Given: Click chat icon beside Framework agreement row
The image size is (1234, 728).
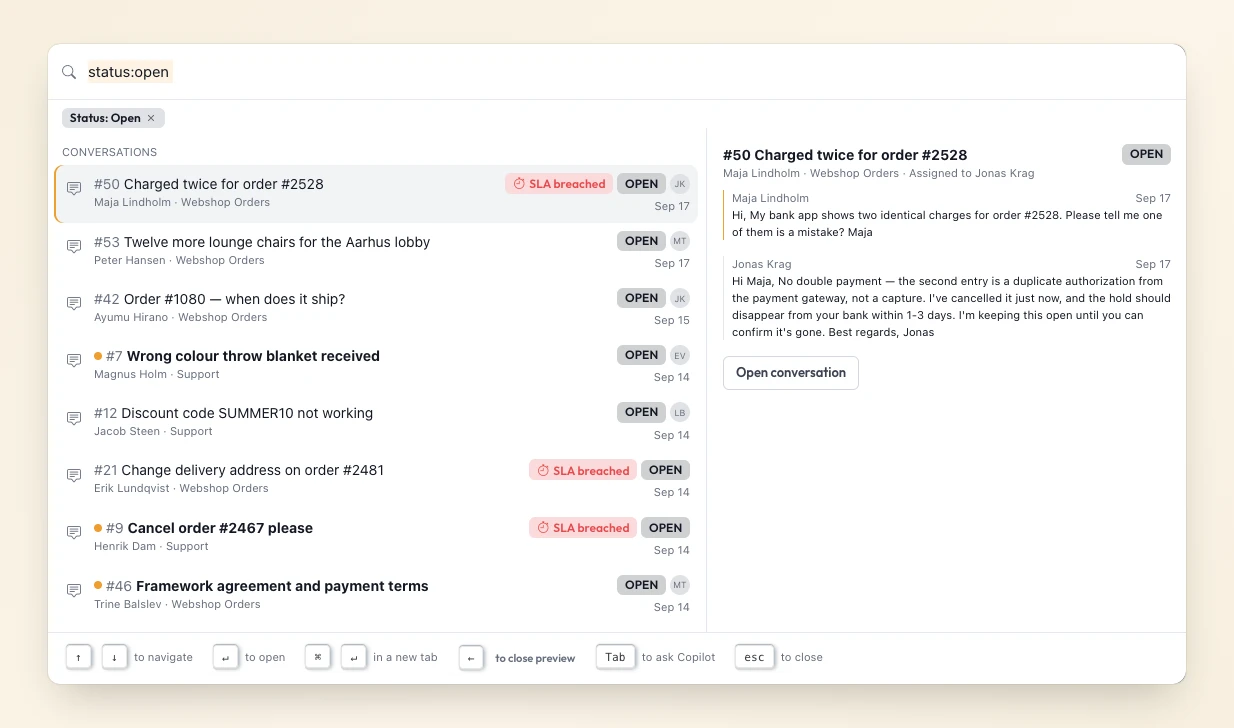Looking at the screenshot, I should (74, 591).
